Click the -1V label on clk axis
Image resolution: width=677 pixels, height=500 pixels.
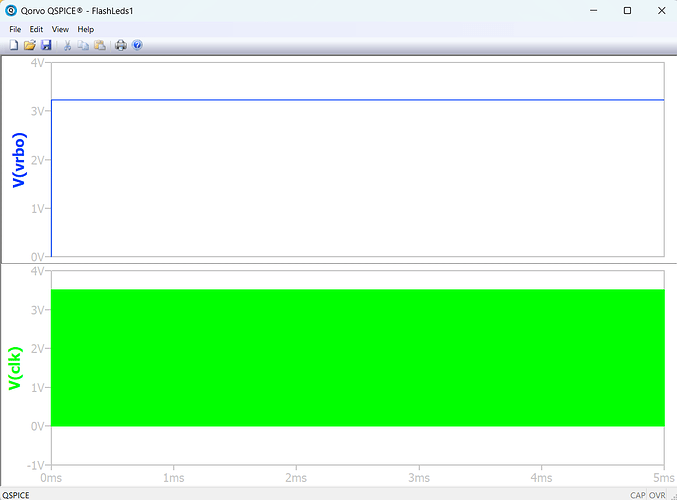35,465
